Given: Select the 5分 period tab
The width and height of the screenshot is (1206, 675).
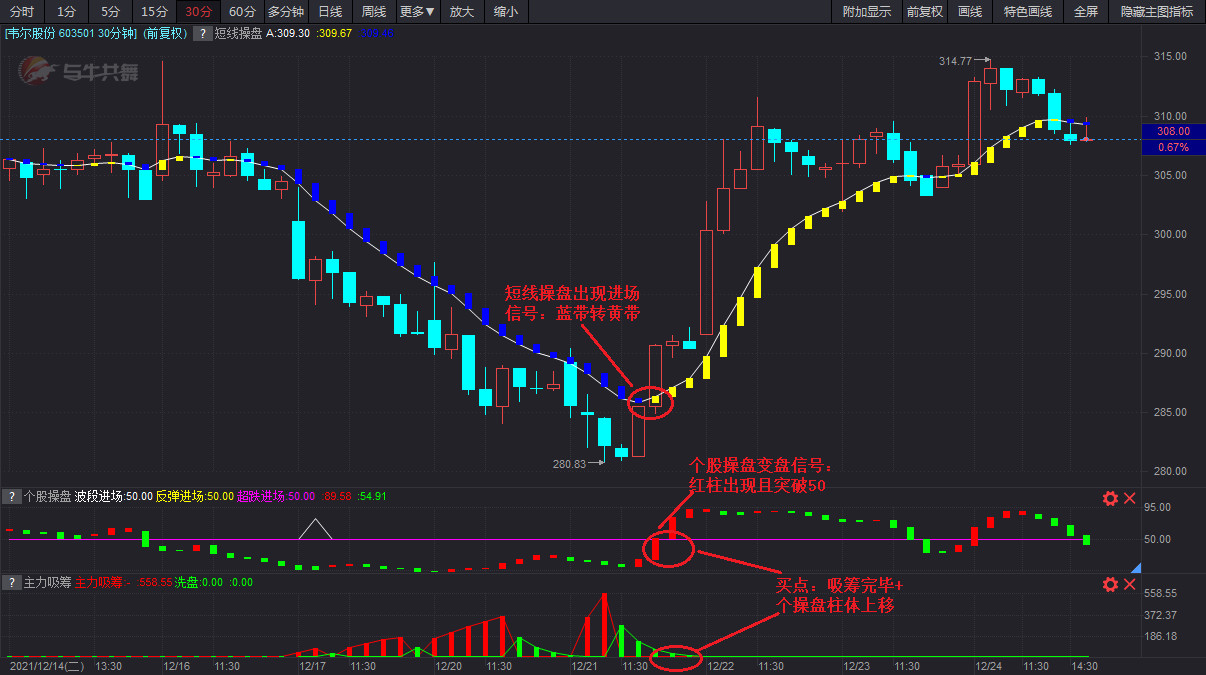Looking at the screenshot, I should click(110, 12).
